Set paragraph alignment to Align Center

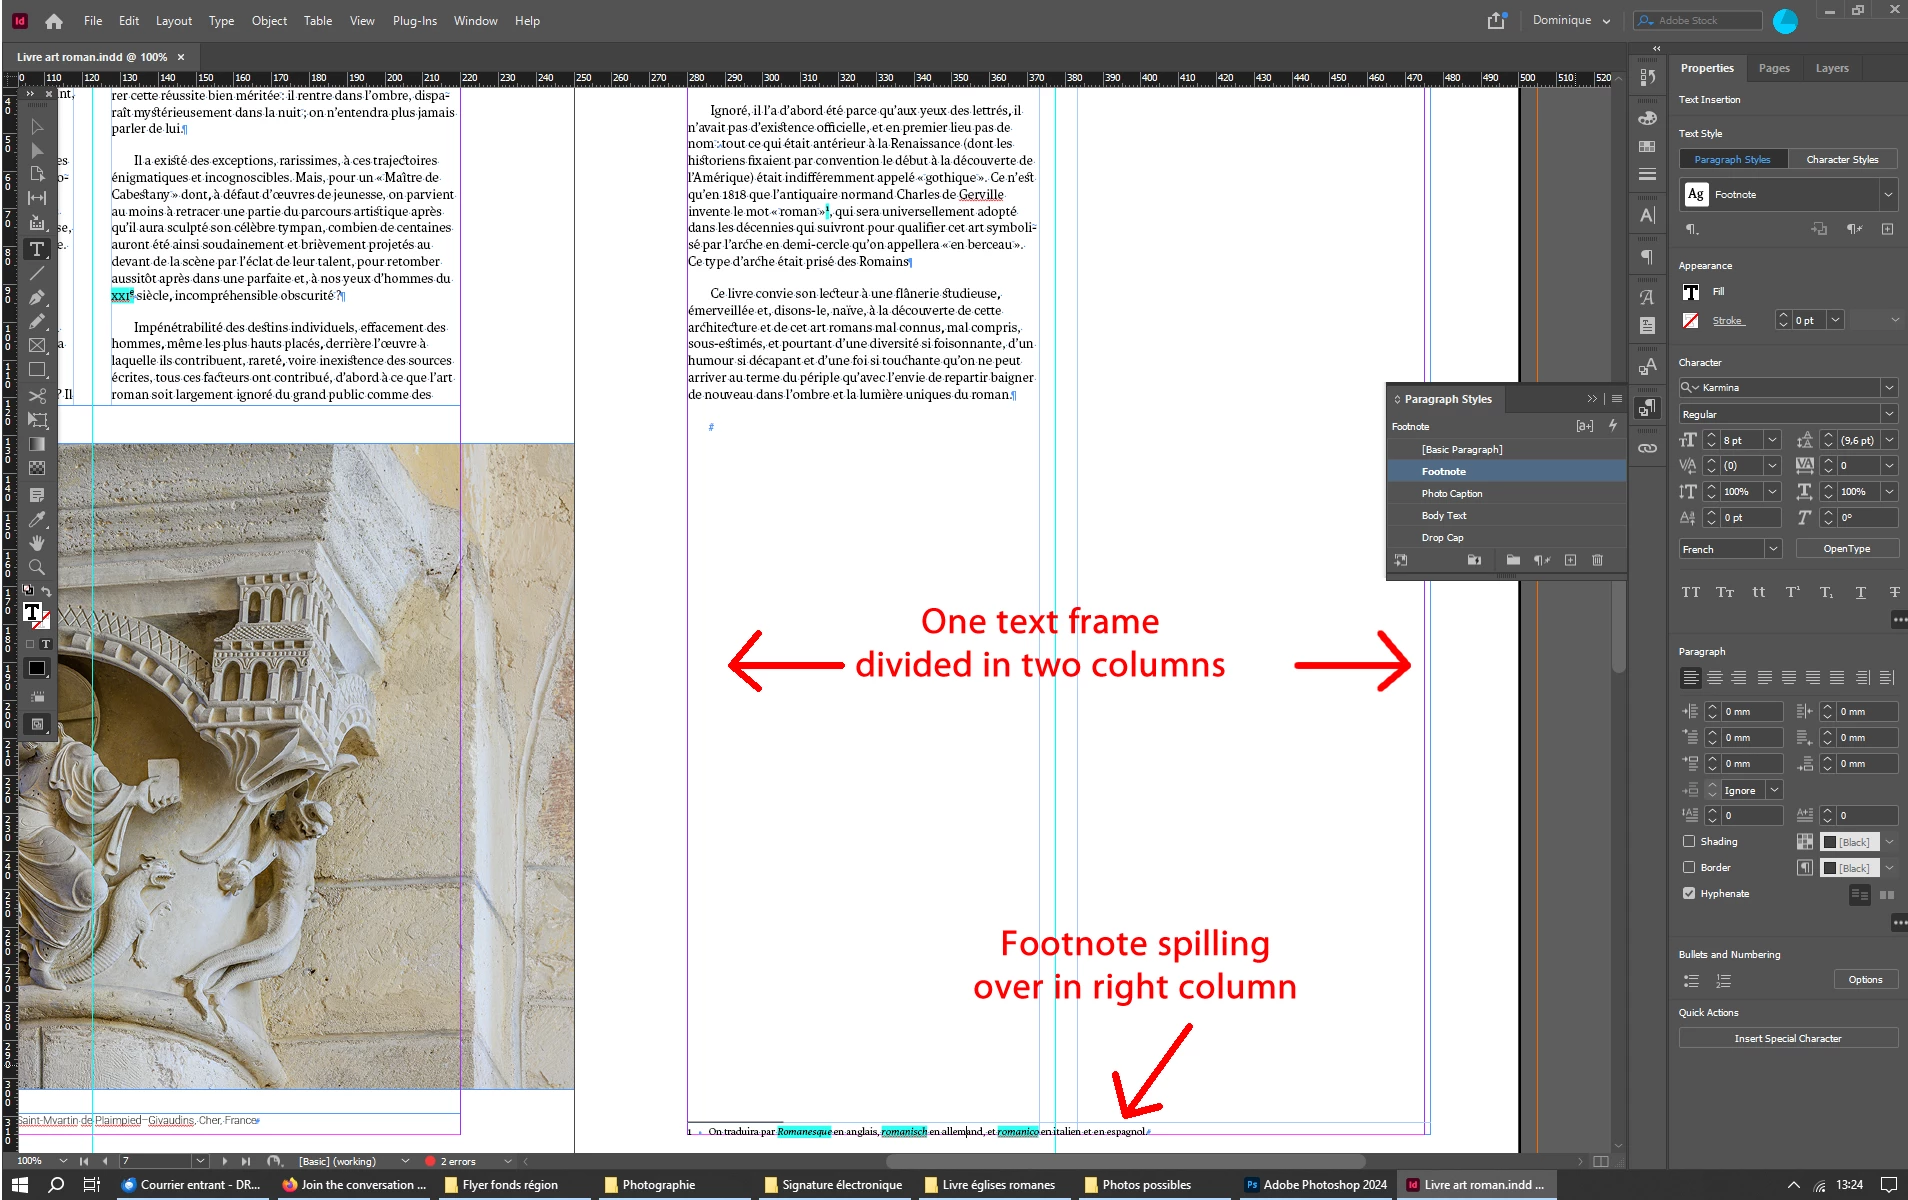coord(1715,678)
